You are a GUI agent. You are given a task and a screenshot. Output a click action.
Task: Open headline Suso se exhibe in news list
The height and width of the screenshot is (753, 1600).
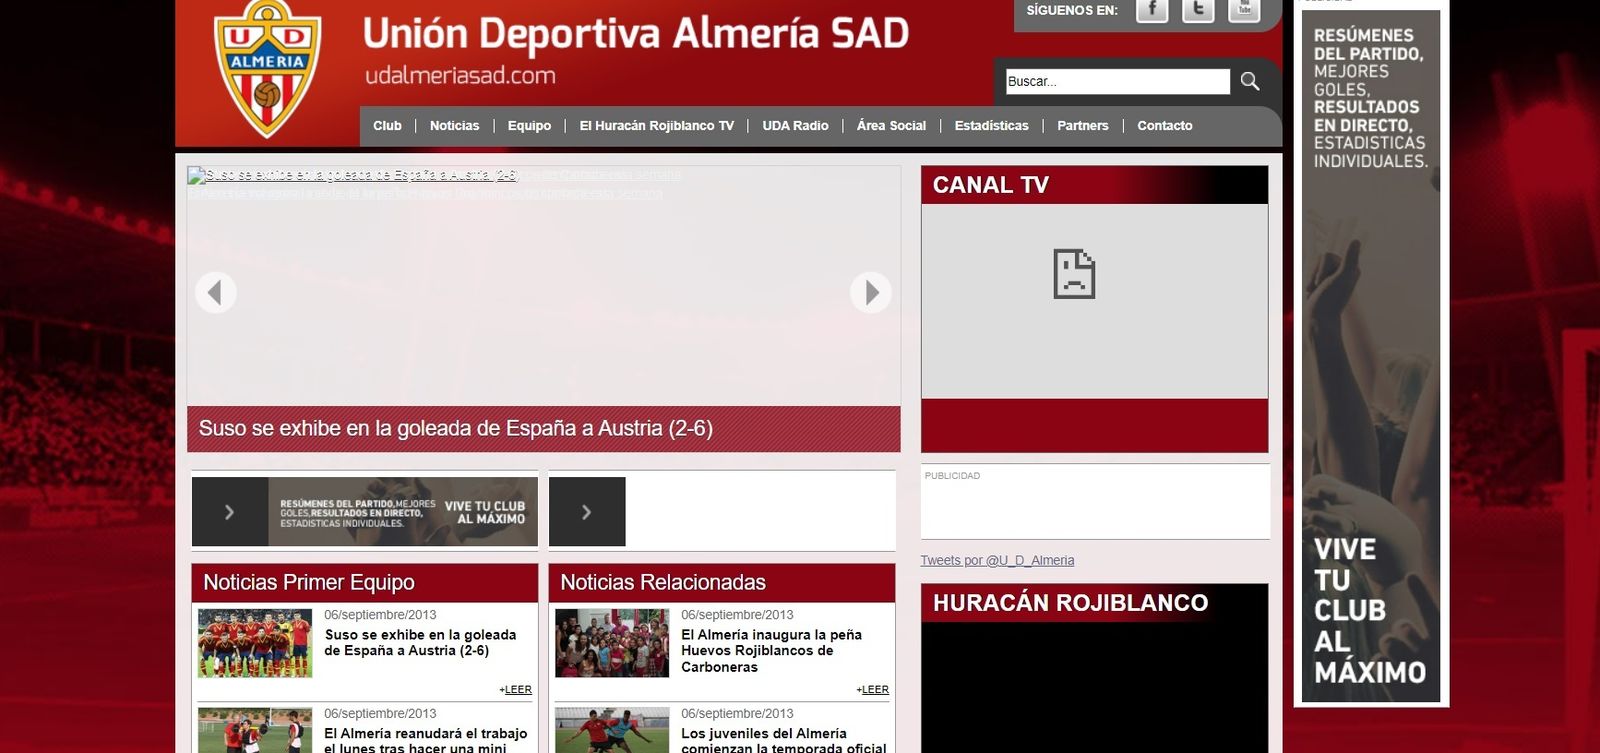pyautogui.click(x=420, y=642)
